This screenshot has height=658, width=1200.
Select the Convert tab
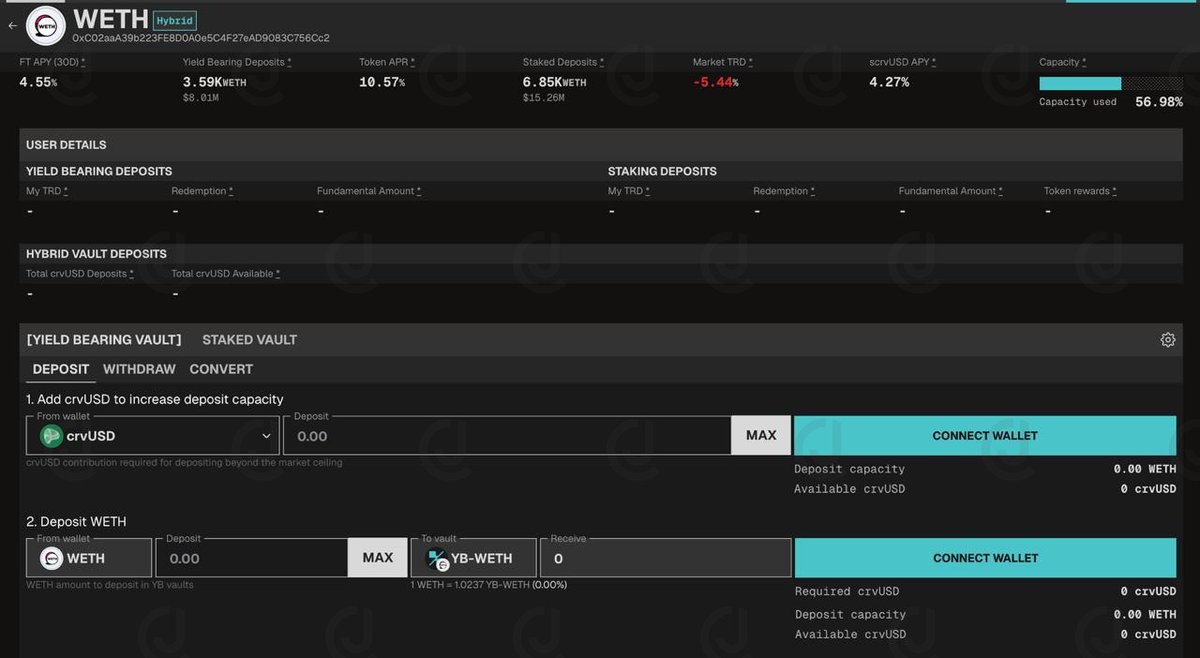click(221, 369)
